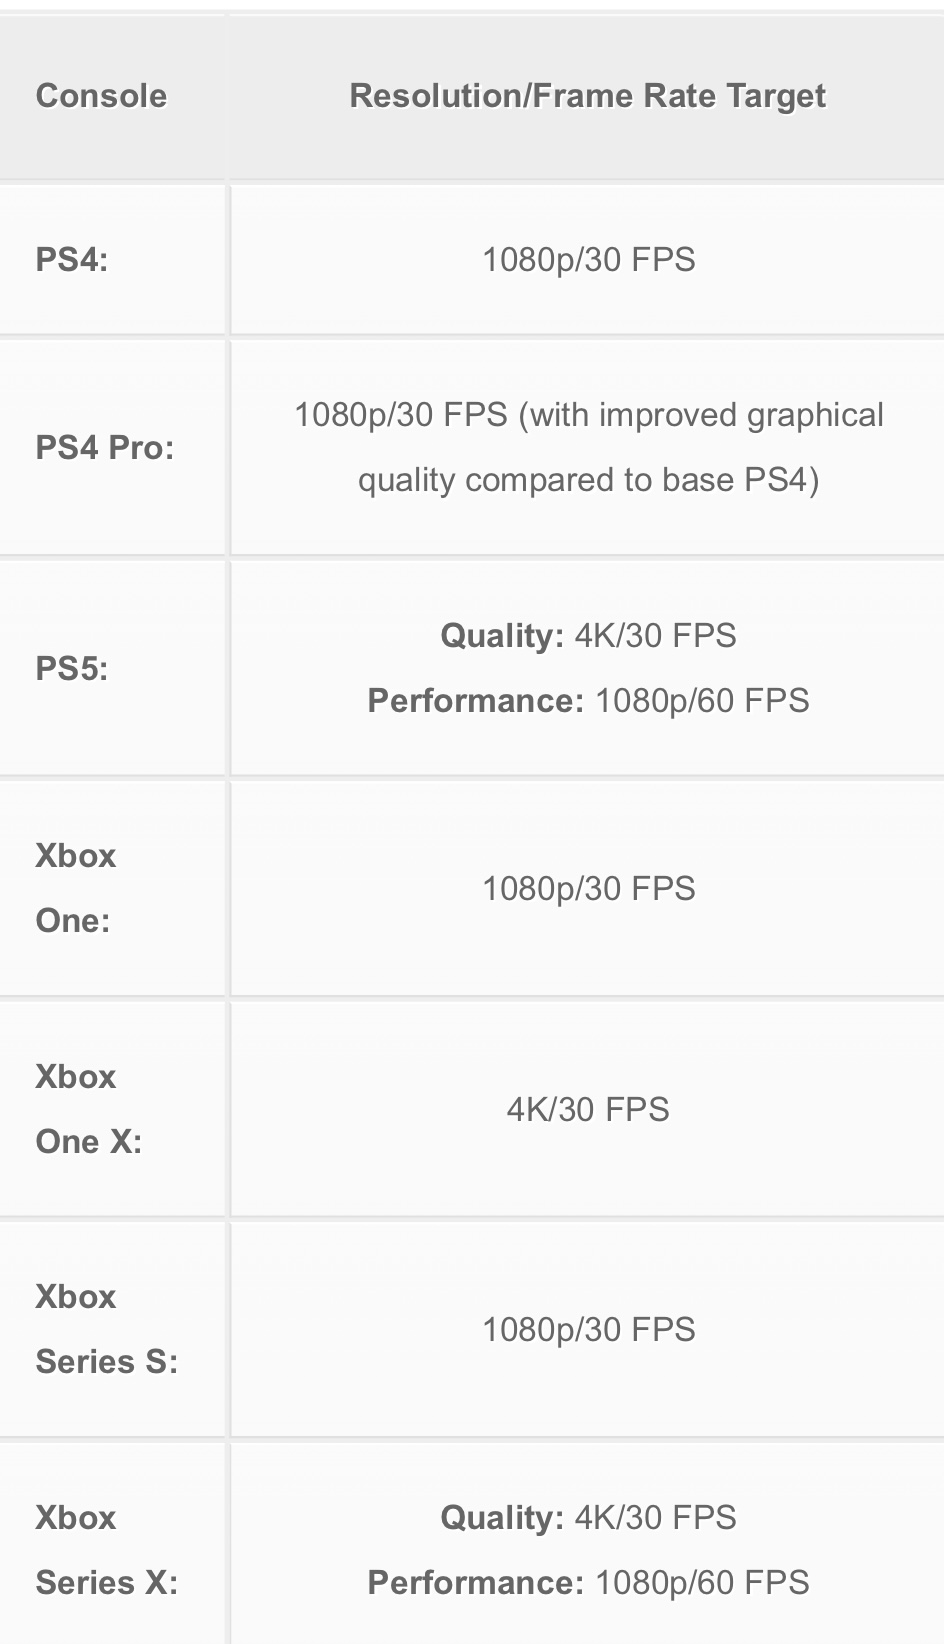Select the Xbox One row label
The image size is (944, 1644).
pos(76,888)
